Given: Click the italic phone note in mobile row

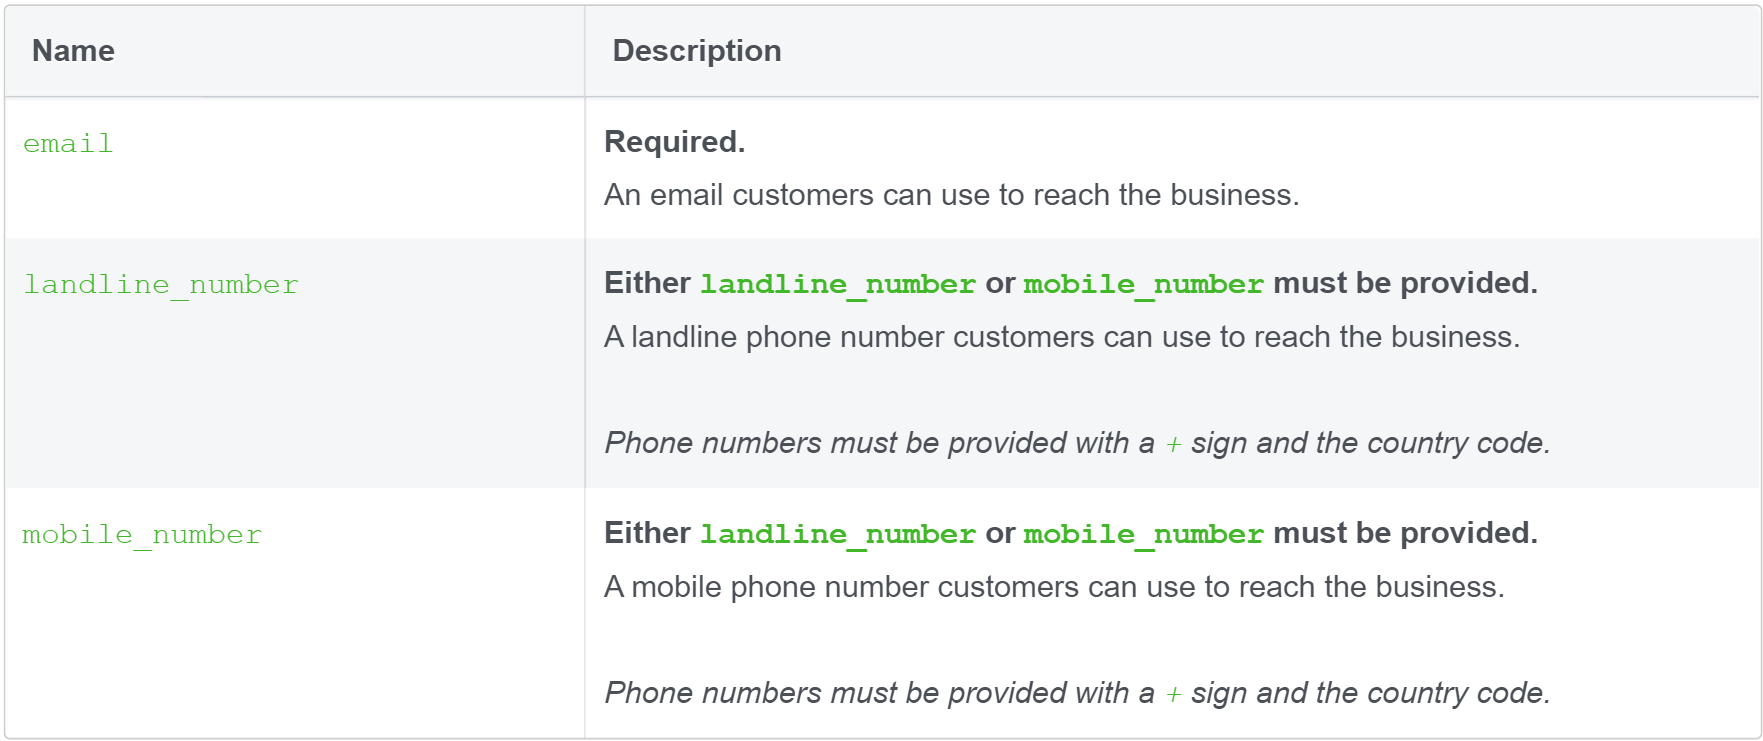Looking at the screenshot, I should pyautogui.click(x=1077, y=693).
